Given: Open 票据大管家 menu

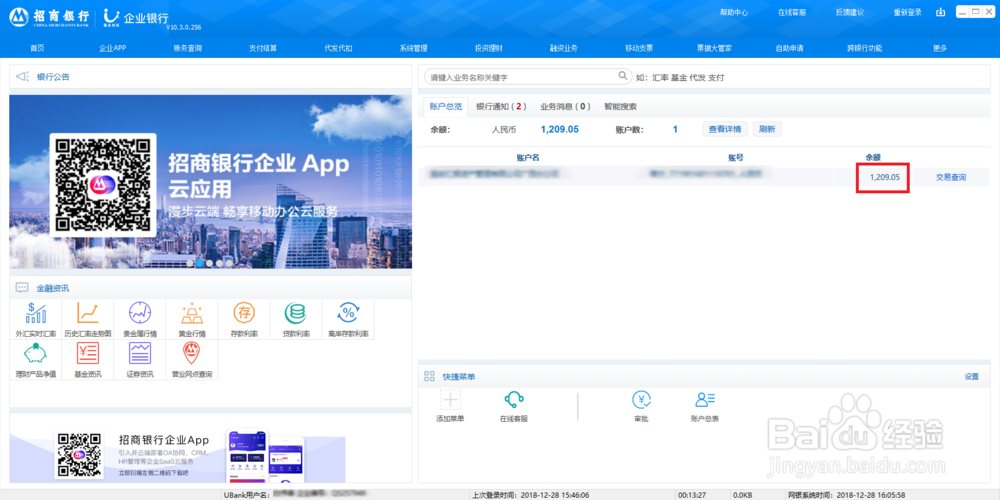Looking at the screenshot, I should [714, 48].
